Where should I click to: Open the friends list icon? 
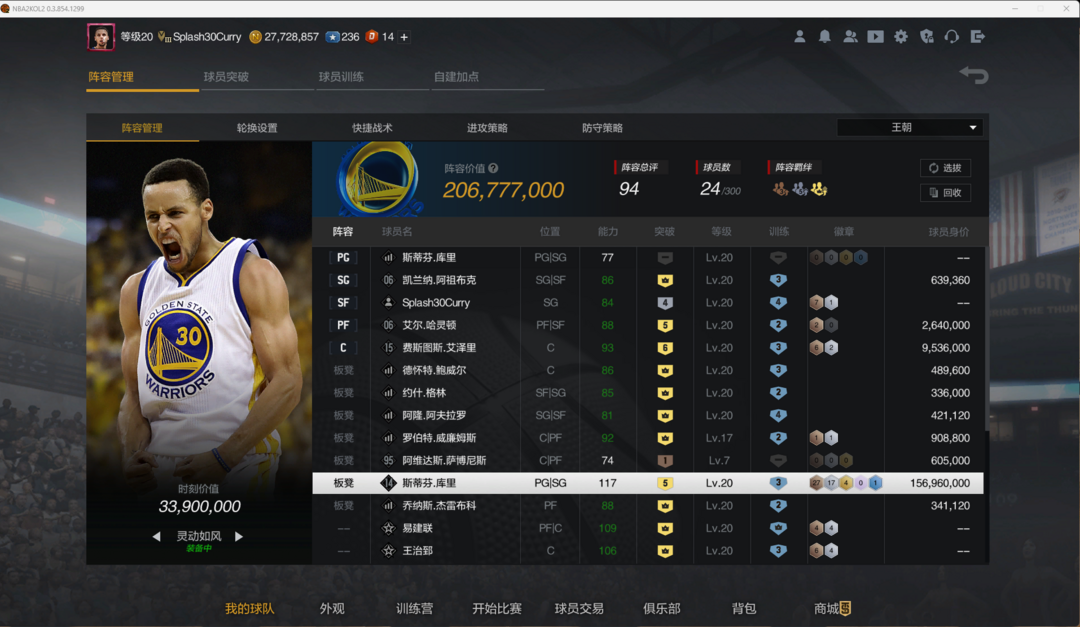point(850,37)
